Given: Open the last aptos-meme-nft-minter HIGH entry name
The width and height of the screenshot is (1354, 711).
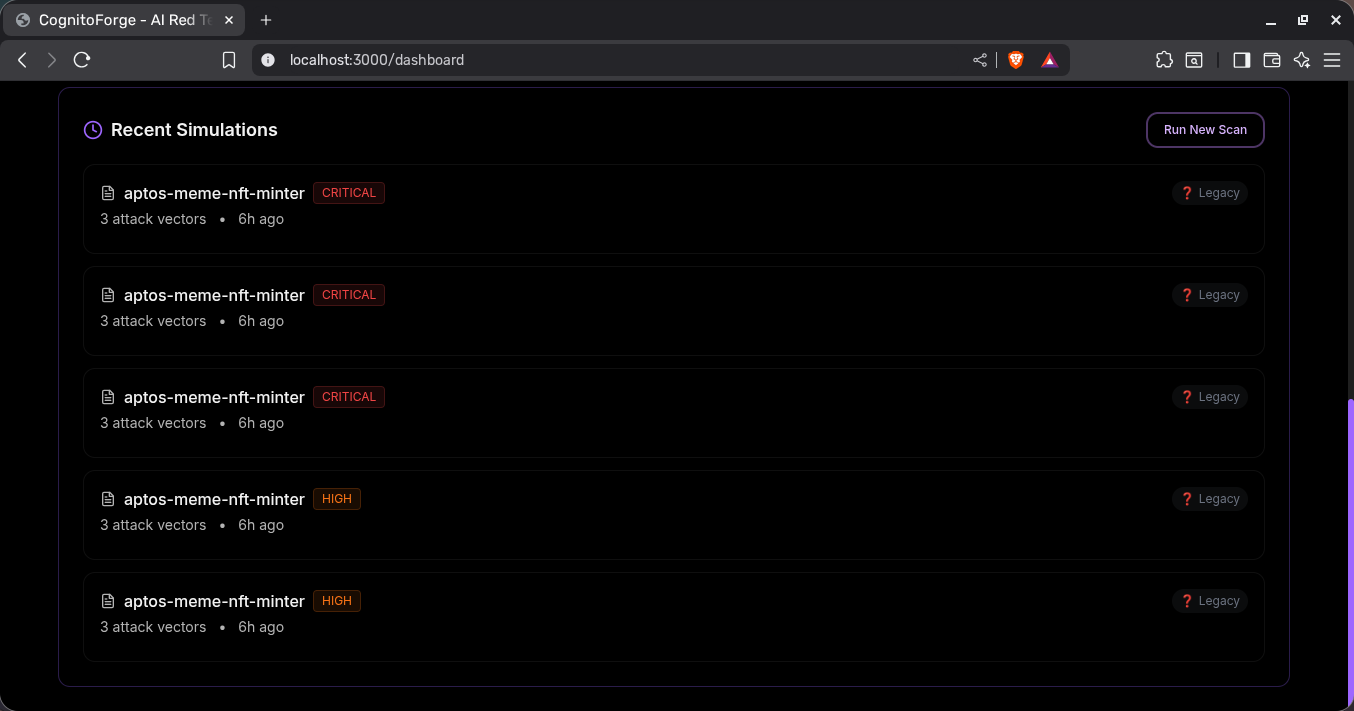Looking at the screenshot, I should 214,601.
